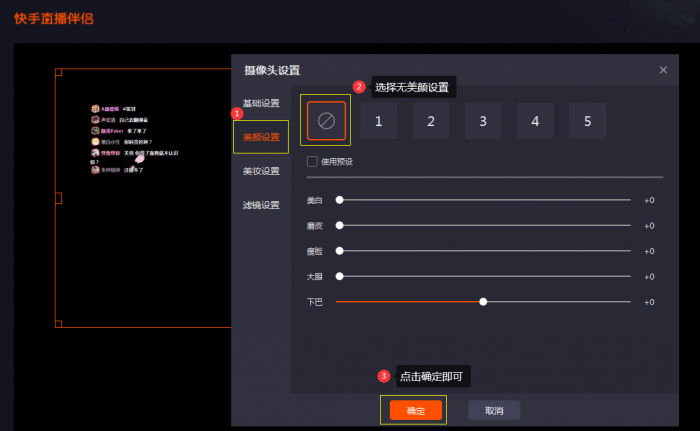Click the 美白 slider handle

[340, 200]
